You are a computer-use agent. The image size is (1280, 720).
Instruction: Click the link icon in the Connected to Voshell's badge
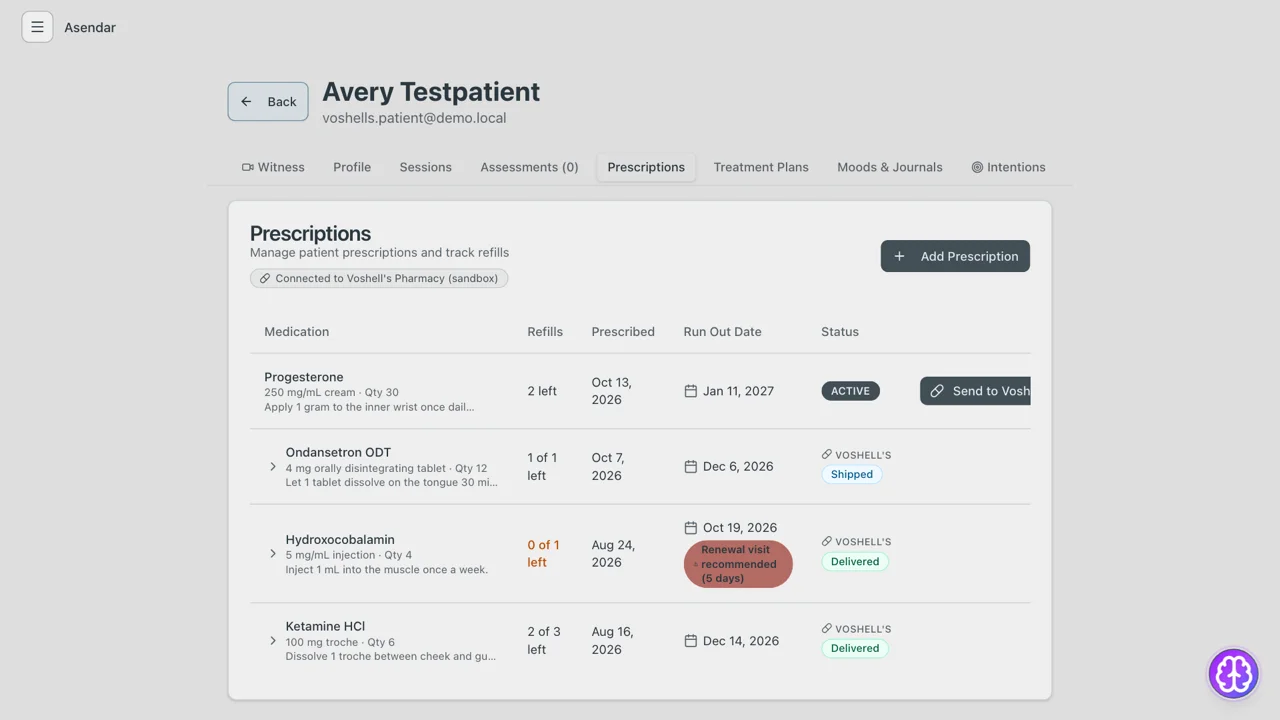coord(265,278)
